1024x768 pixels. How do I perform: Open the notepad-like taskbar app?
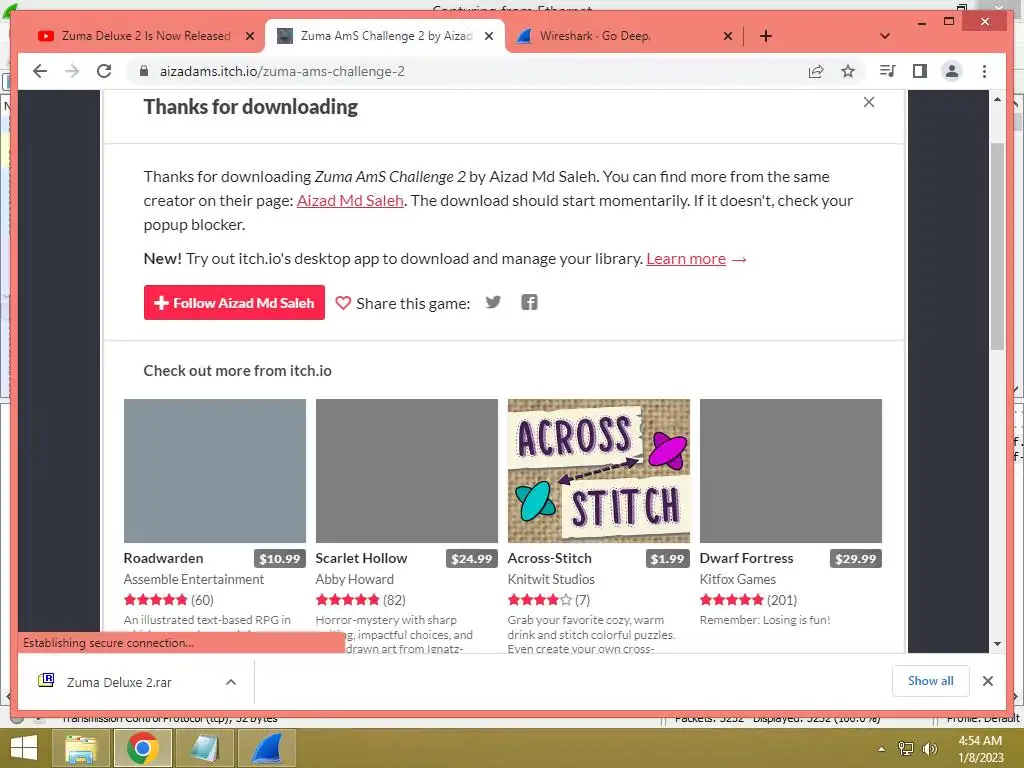coord(204,748)
